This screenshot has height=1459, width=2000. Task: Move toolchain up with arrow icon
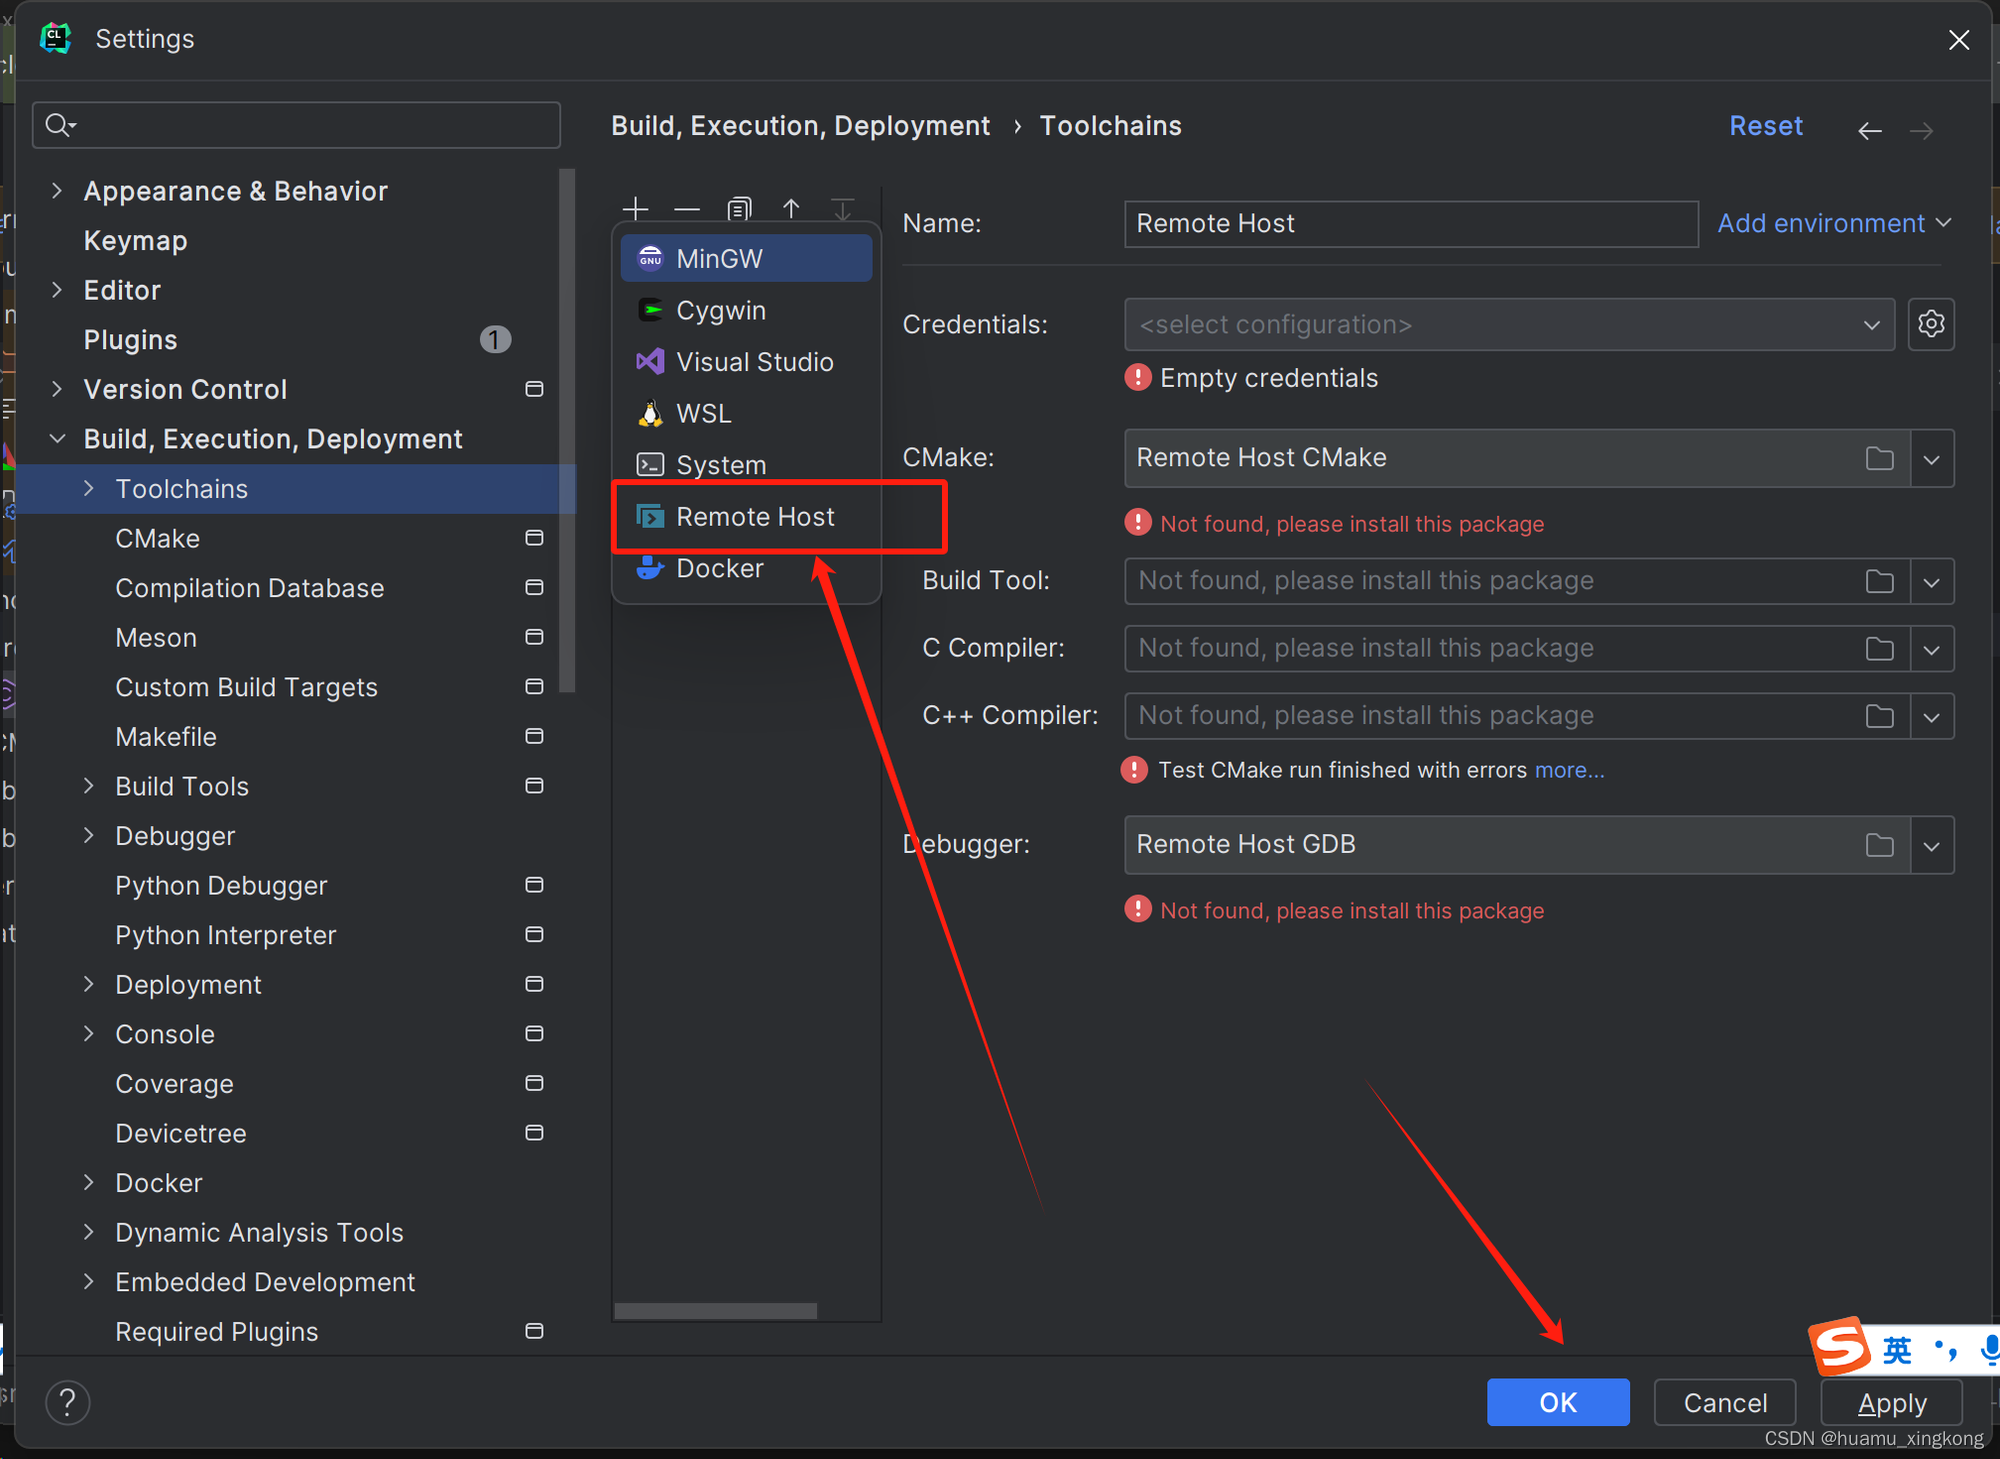pos(791,209)
